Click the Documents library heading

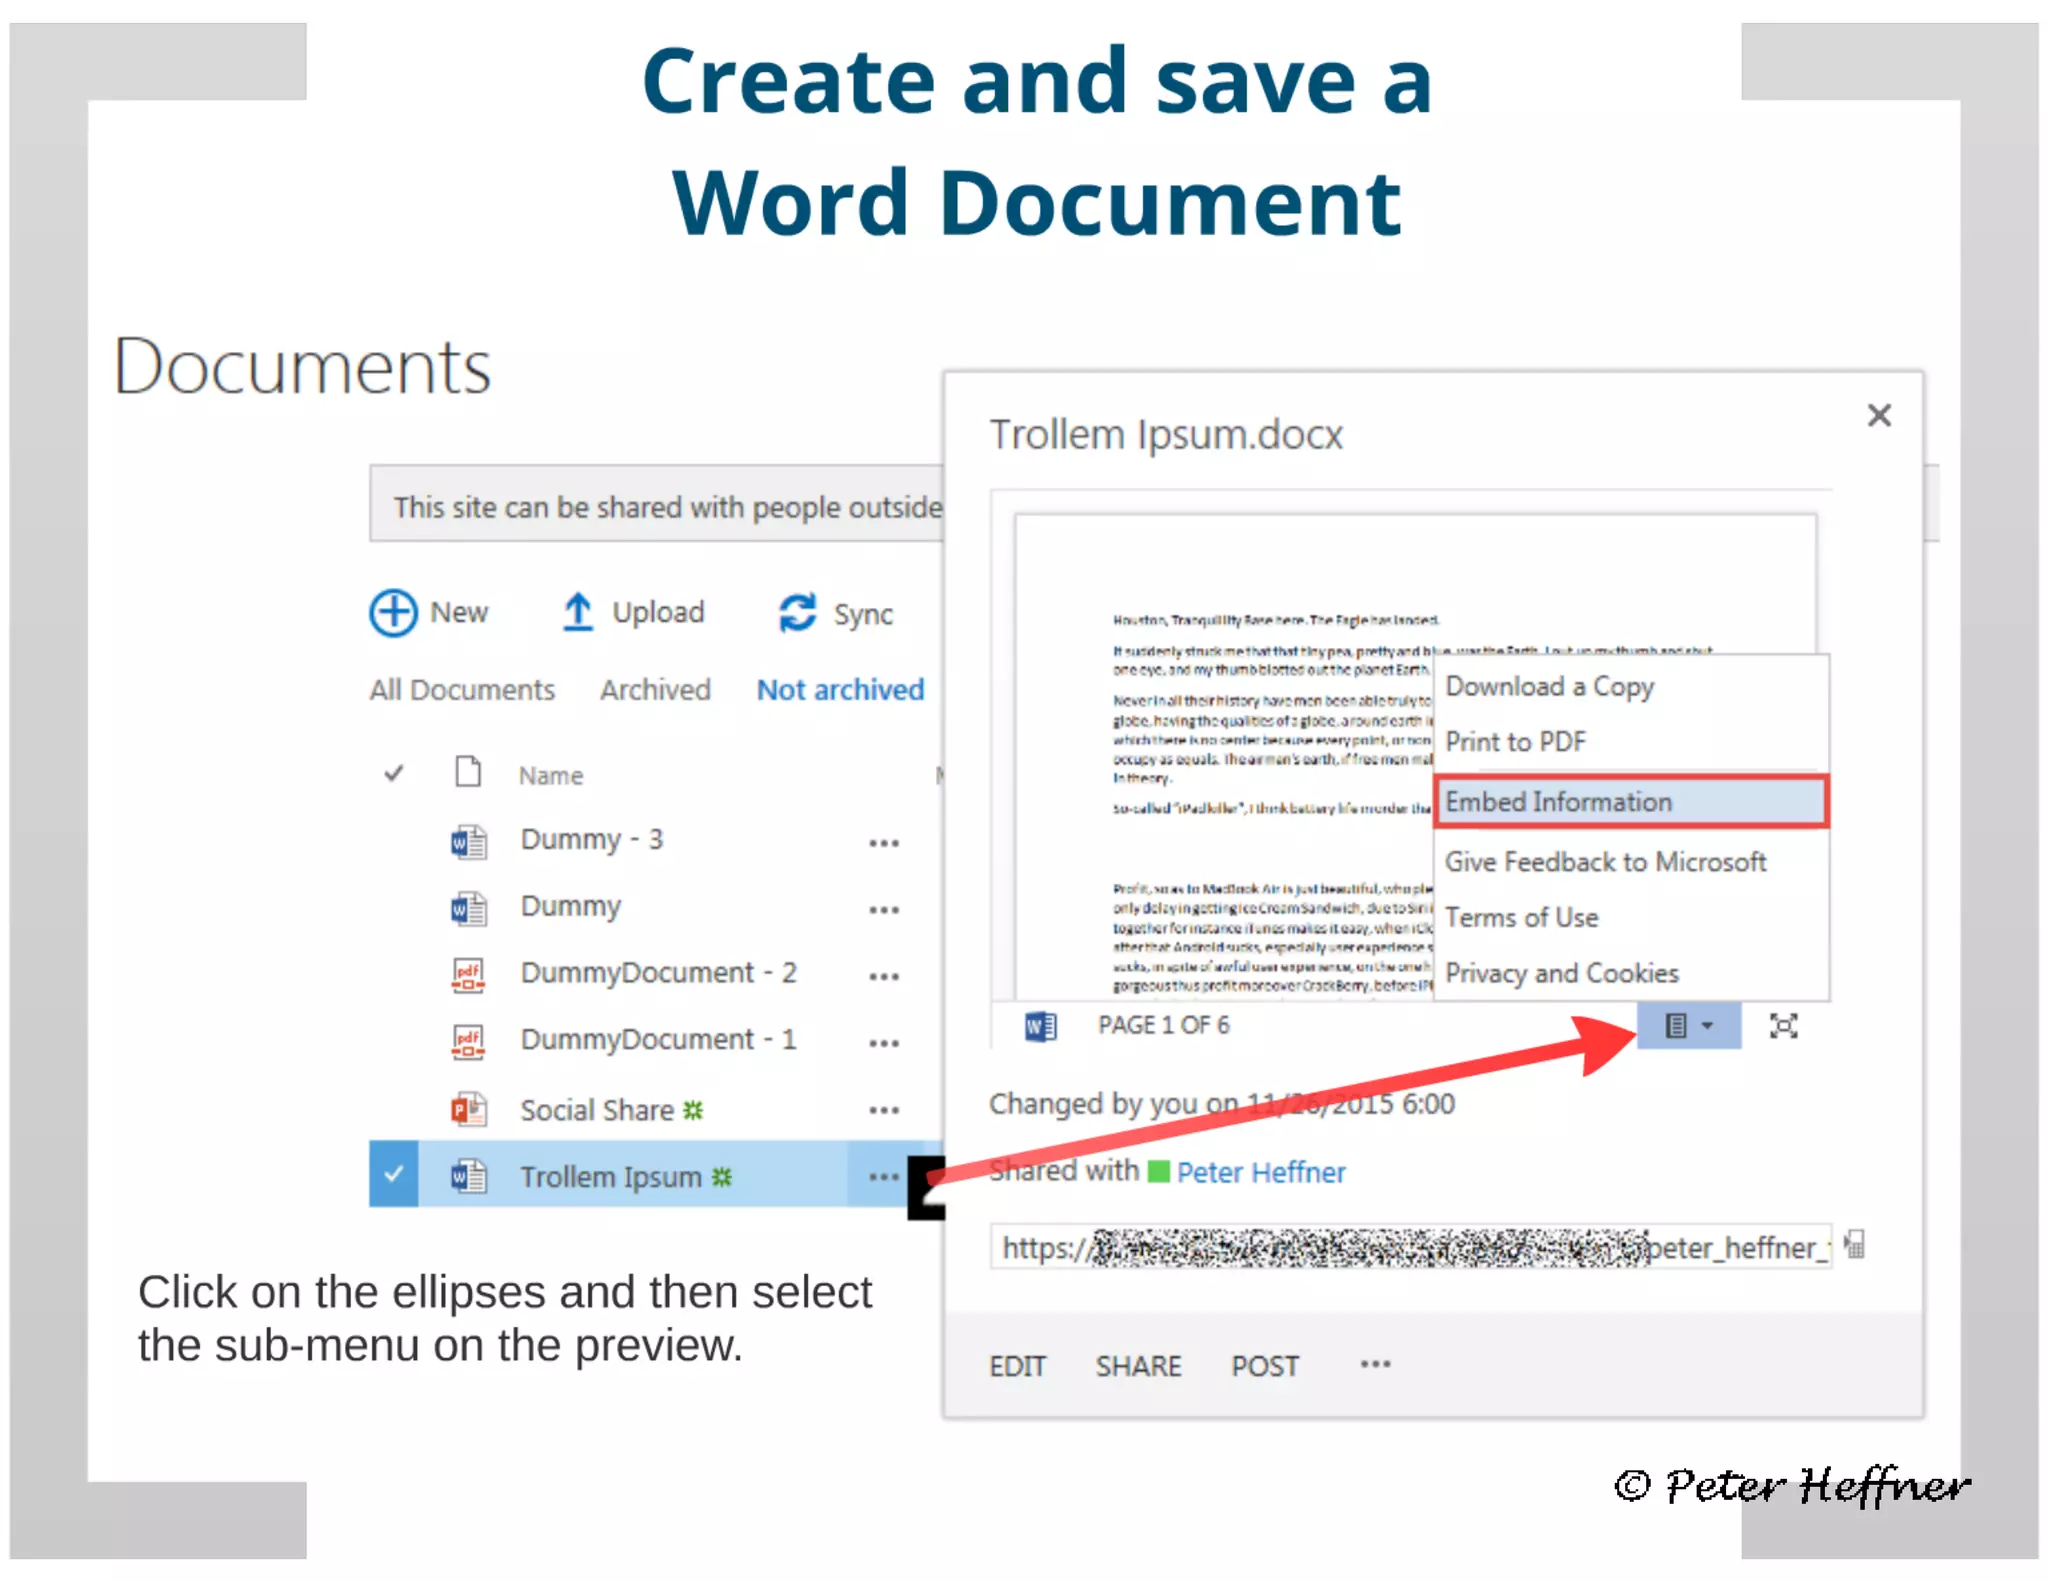pyautogui.click(x=302, y=366)
